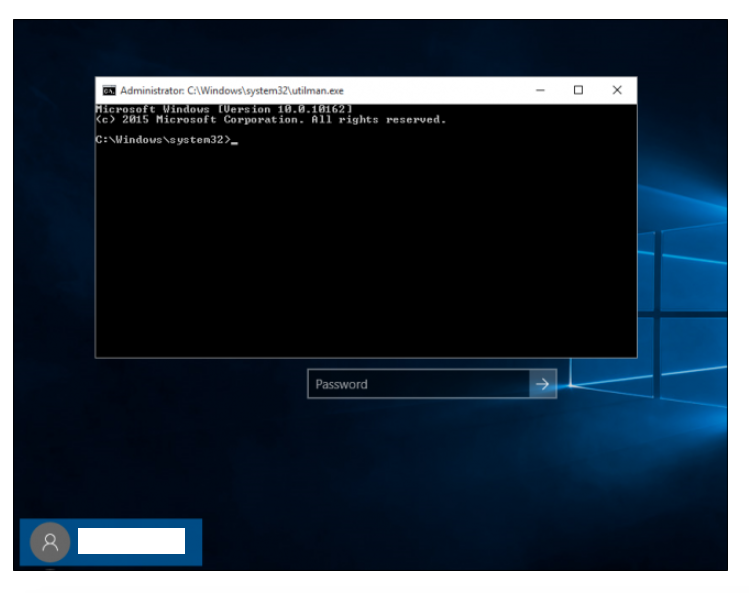Click the C:\Windows\system32> prompt line
The width and height of the screenshot is (749, 593).
[x=166, y=140]
